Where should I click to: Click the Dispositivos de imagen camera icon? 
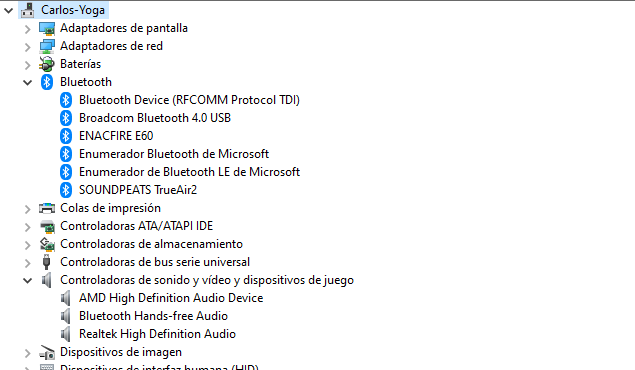[47, 352]
